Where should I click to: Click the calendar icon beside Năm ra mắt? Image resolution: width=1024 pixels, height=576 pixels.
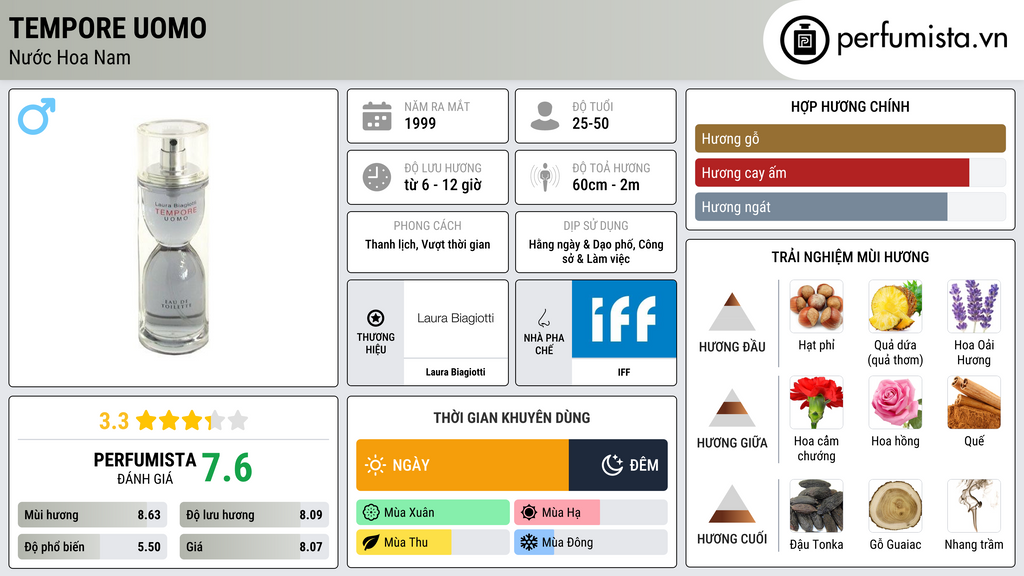(x=377, y=116)
